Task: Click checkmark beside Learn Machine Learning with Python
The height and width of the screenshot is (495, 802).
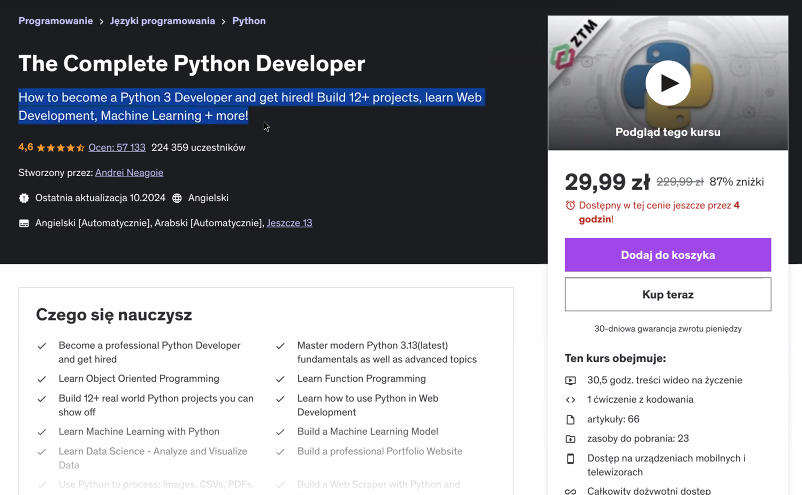Action: (42, 432)
